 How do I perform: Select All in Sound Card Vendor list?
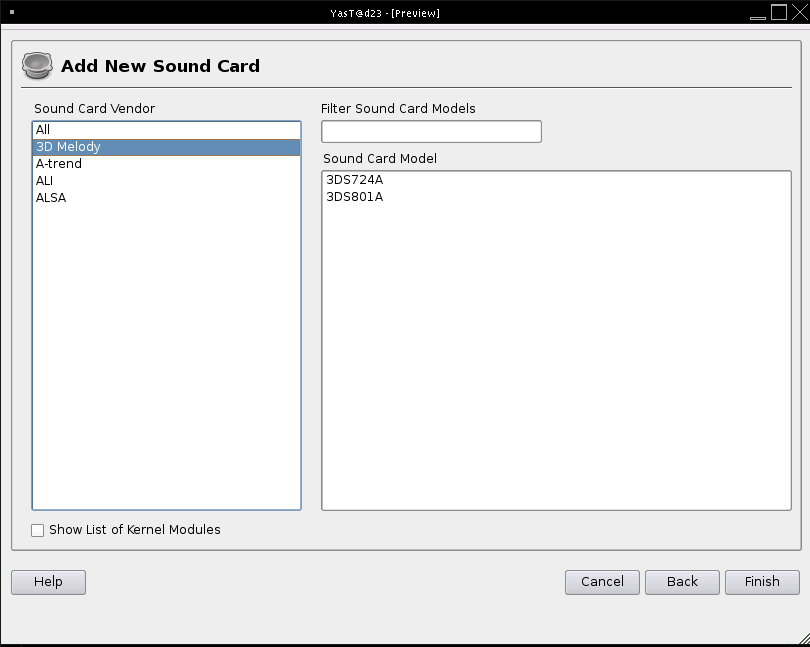coord(43,130)
